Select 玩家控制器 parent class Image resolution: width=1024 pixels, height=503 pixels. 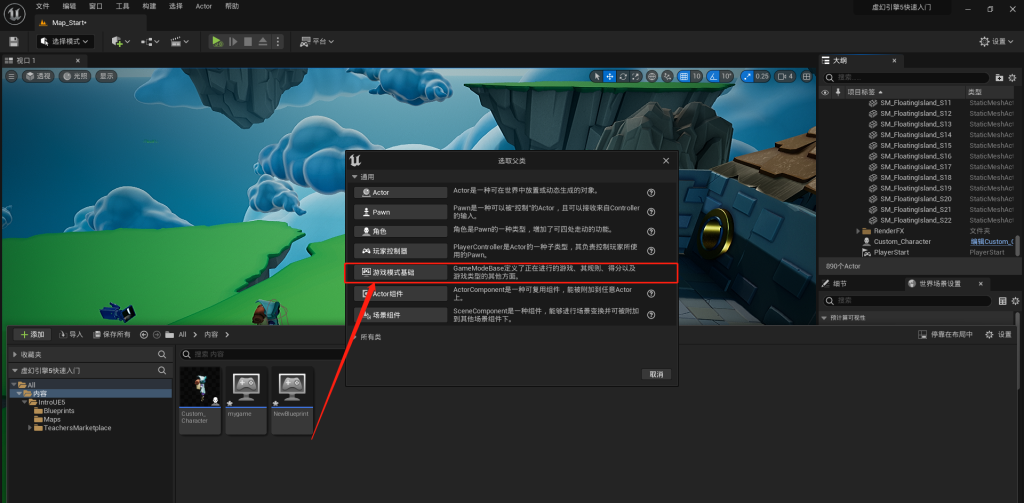pos(400,251)
